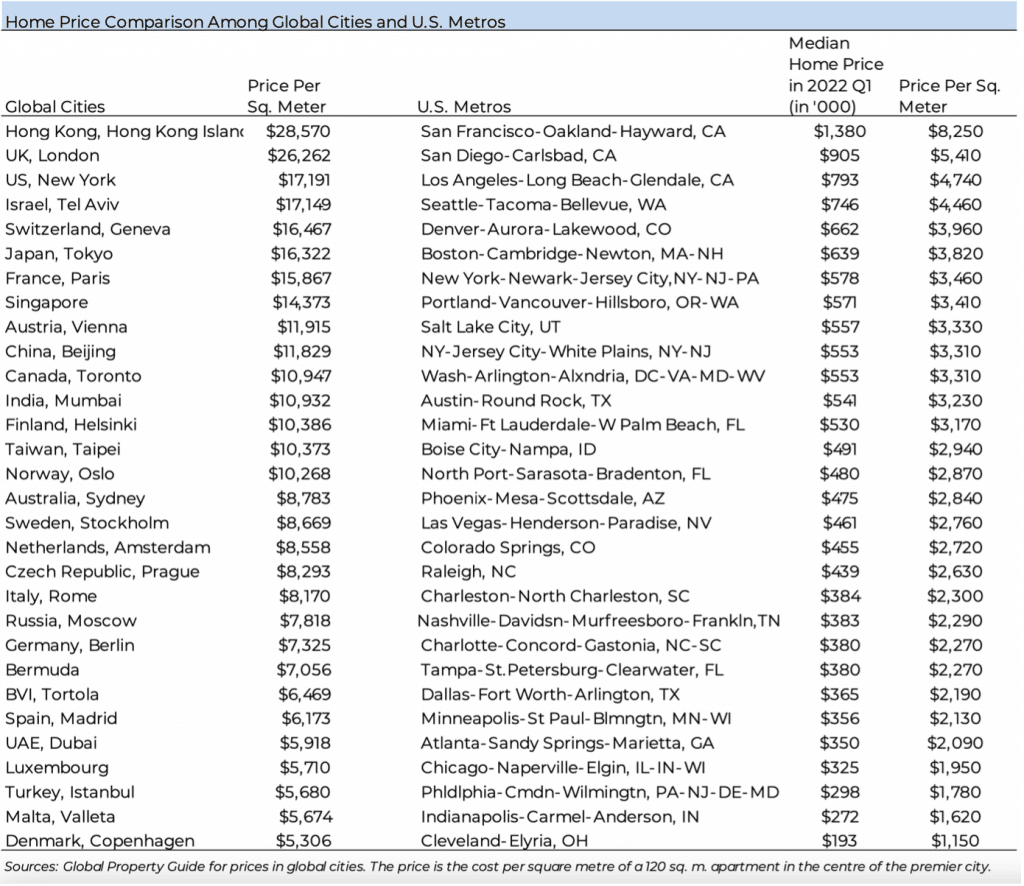The width and height of the screenshot is (1024, 886).
Task: Select 'Hong Kong, Hong Kong Island' row label
Action: tap(124, 132)
